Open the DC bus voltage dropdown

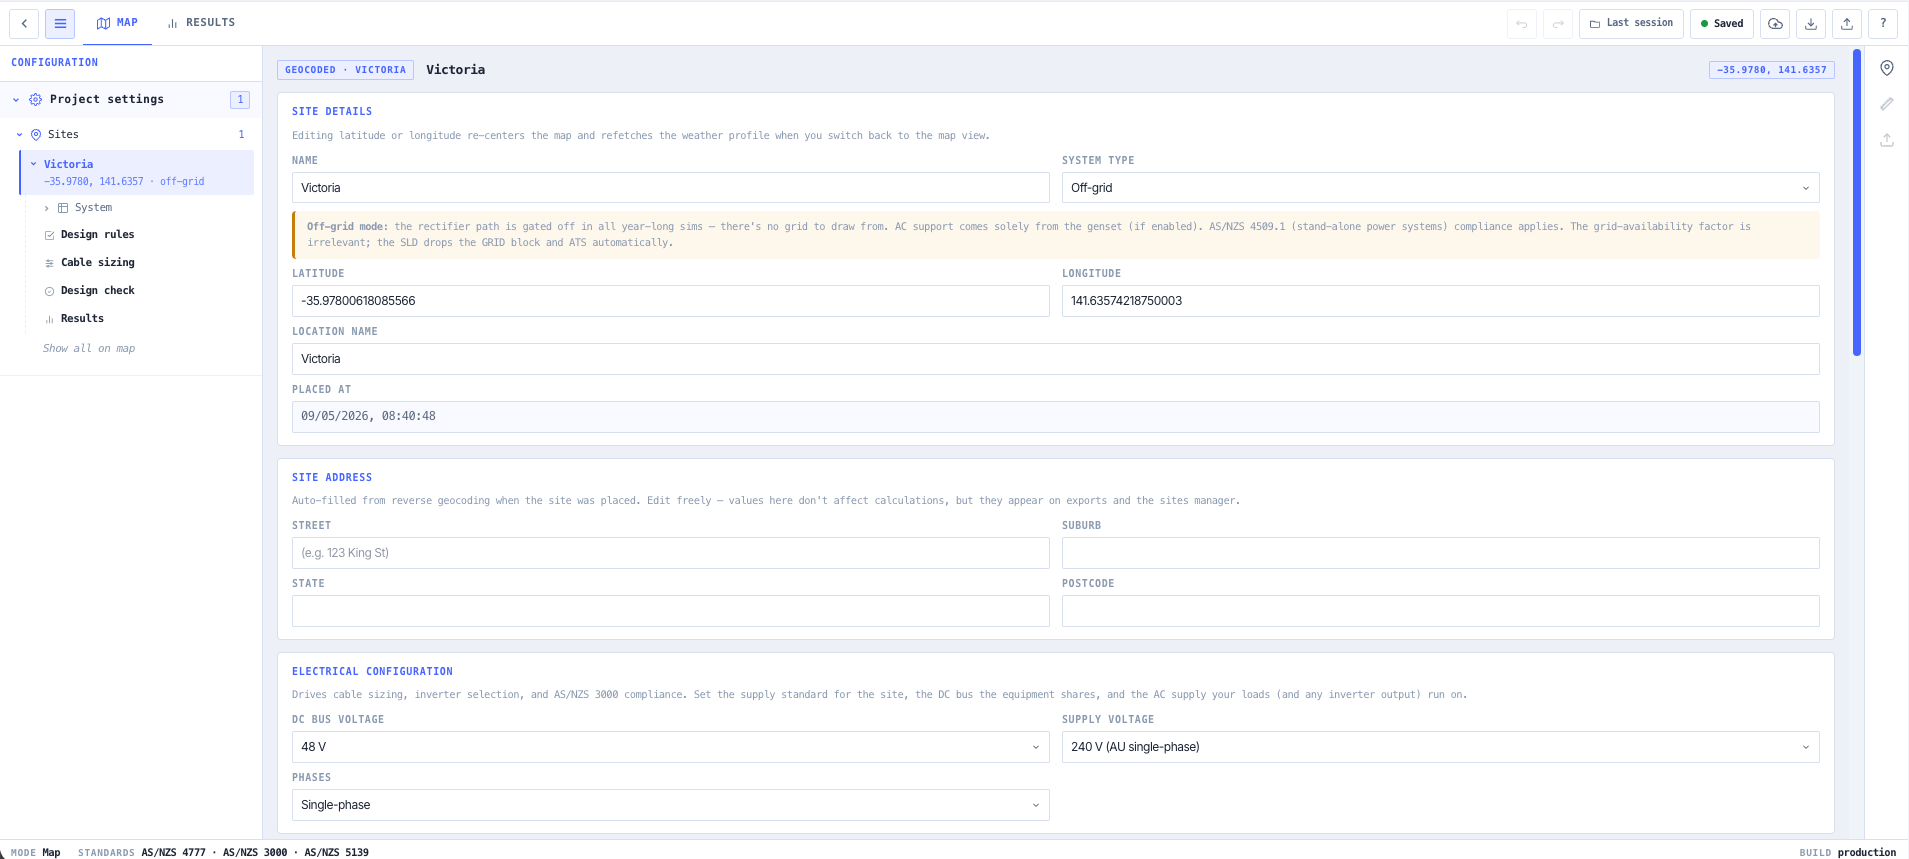670,747
